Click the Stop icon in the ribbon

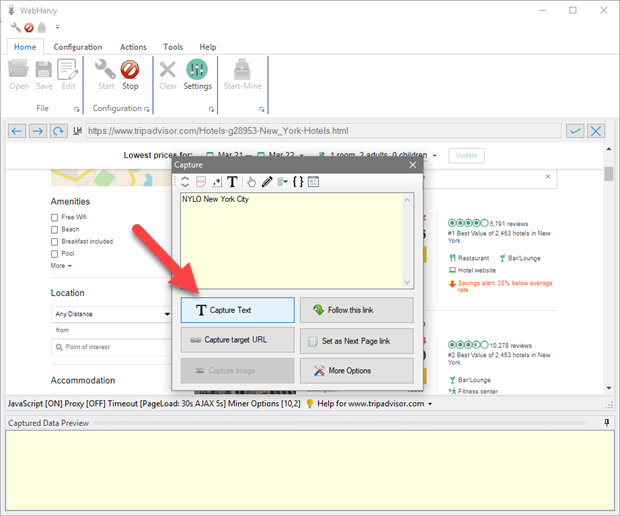click(130, 73)
